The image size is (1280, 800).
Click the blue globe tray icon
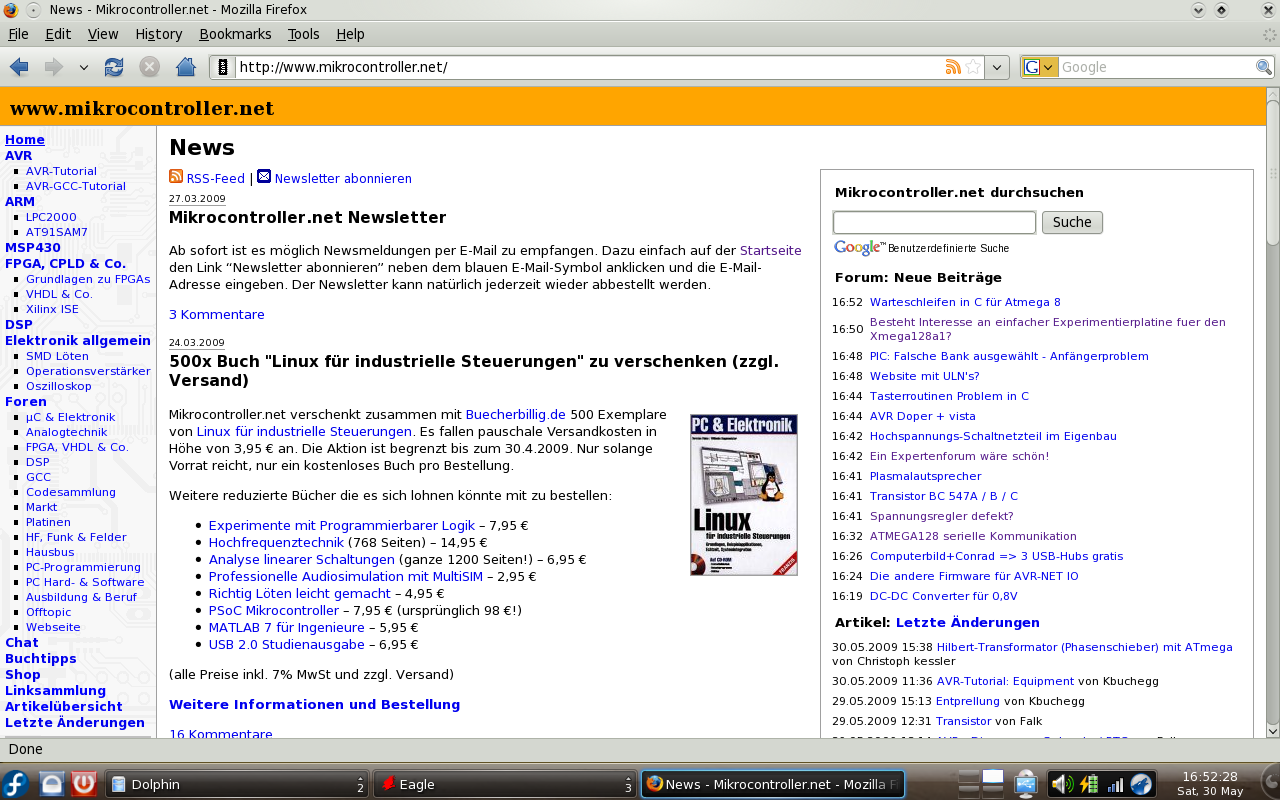(x=1141, y=784)
